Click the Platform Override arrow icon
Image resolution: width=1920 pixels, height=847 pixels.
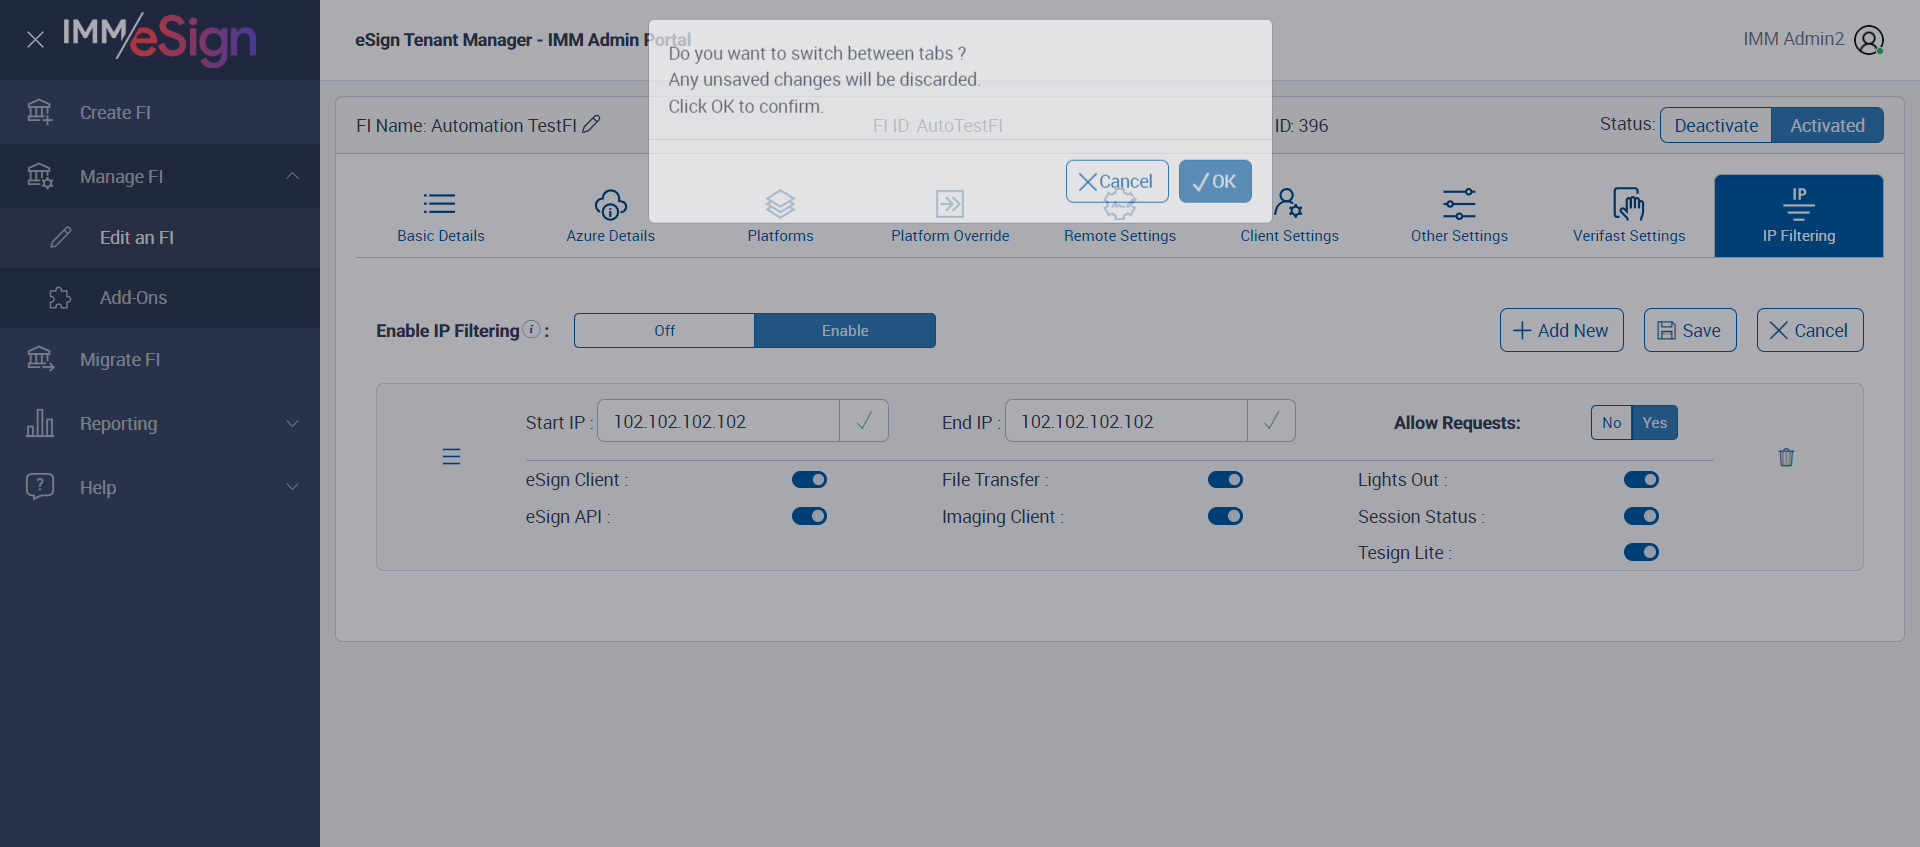point(950,204)
